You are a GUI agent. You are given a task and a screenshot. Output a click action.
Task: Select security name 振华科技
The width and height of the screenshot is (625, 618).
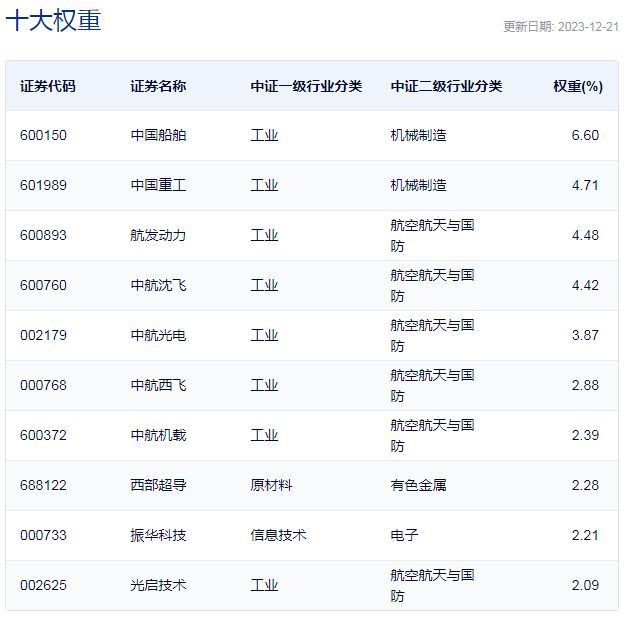click(x=158, y=535)
